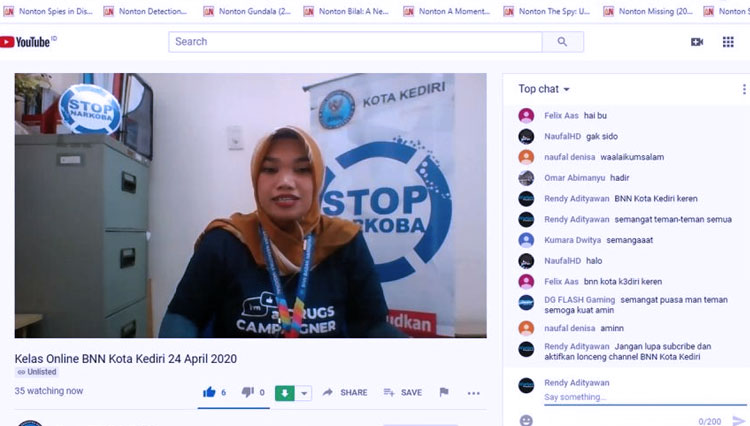Click the YouTube logo home icon

(25, 42)
